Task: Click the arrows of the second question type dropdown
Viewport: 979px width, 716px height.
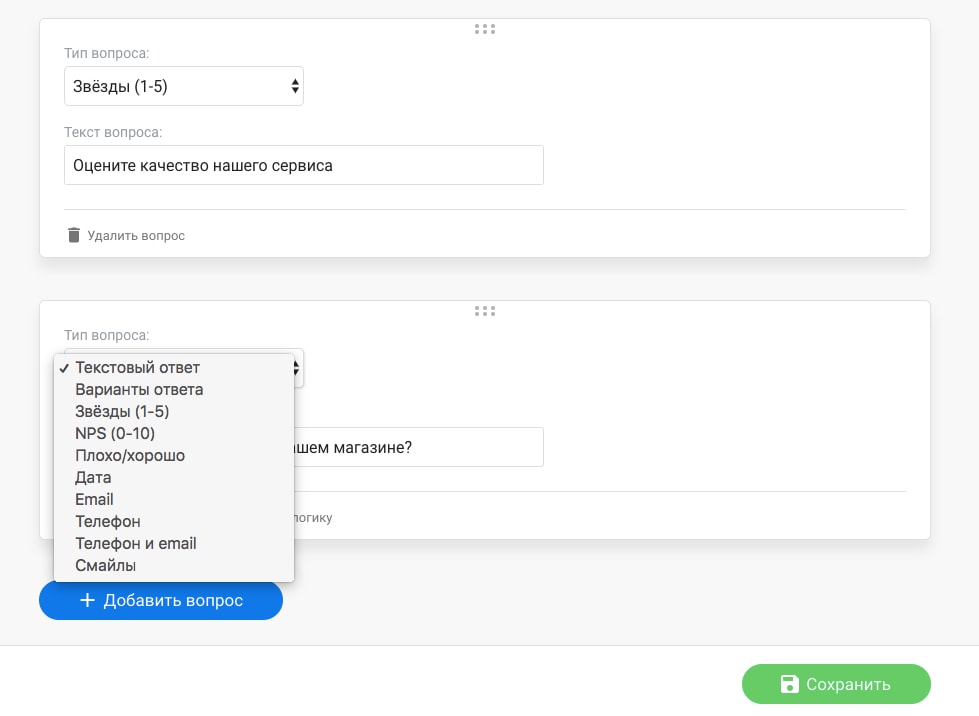Action: tap(296, 368)
